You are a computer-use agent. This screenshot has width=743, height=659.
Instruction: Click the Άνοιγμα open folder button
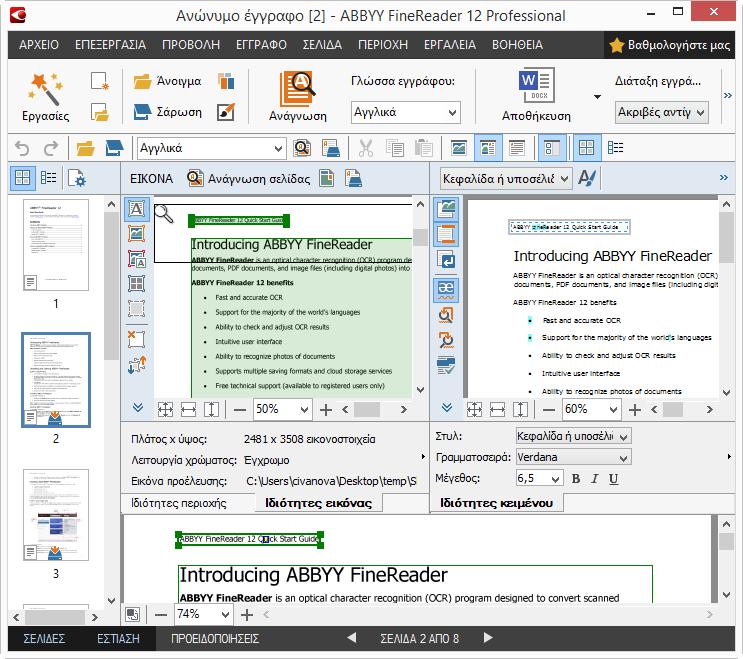click(167, 81)
